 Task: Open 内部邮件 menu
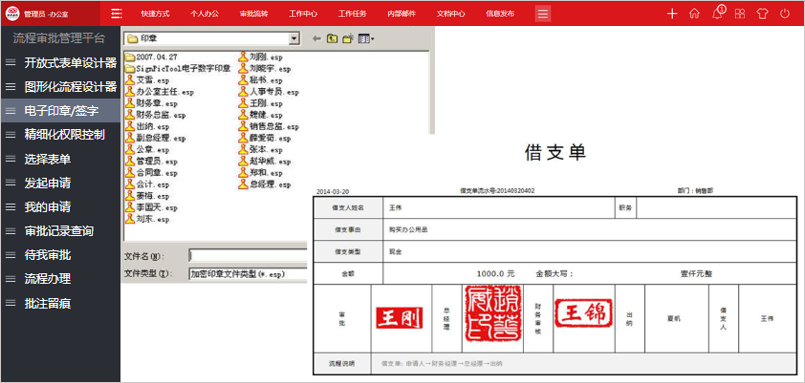(401, 14)
